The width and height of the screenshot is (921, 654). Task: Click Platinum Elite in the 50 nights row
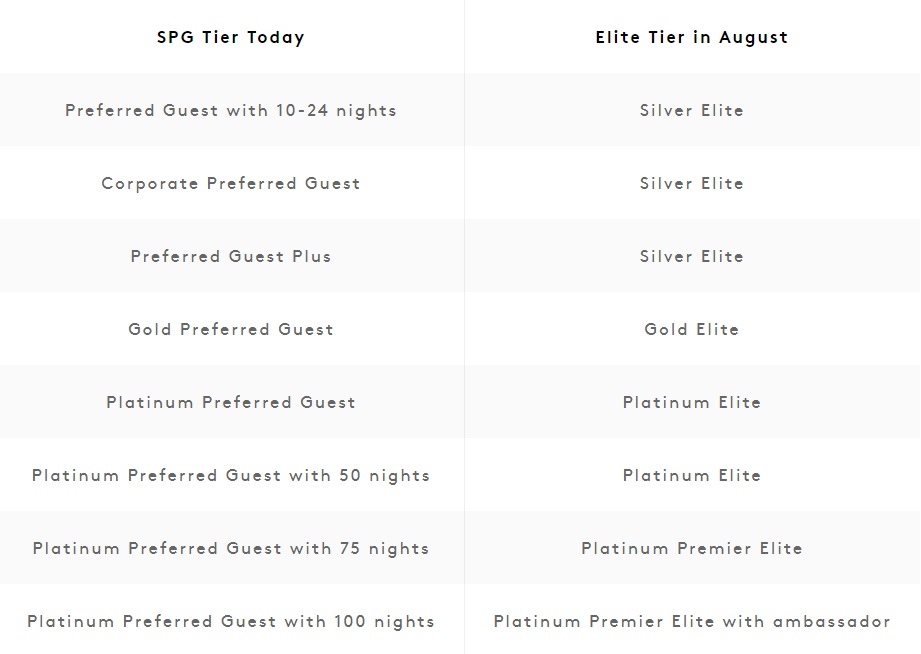pos(692,476)
